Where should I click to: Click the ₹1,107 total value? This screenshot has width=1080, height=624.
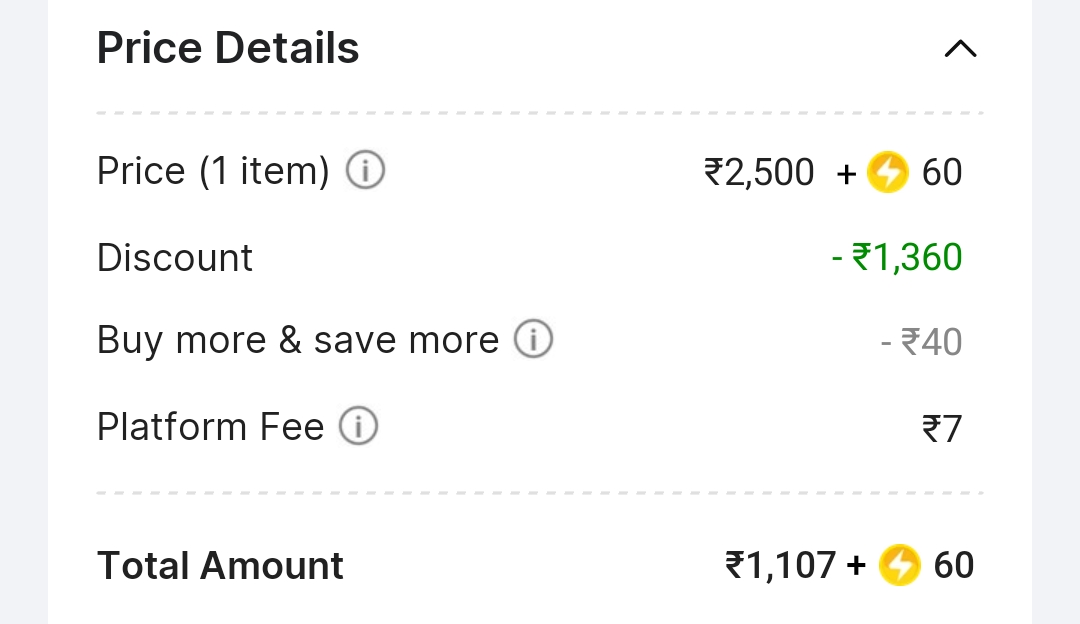tap(781, 566)
